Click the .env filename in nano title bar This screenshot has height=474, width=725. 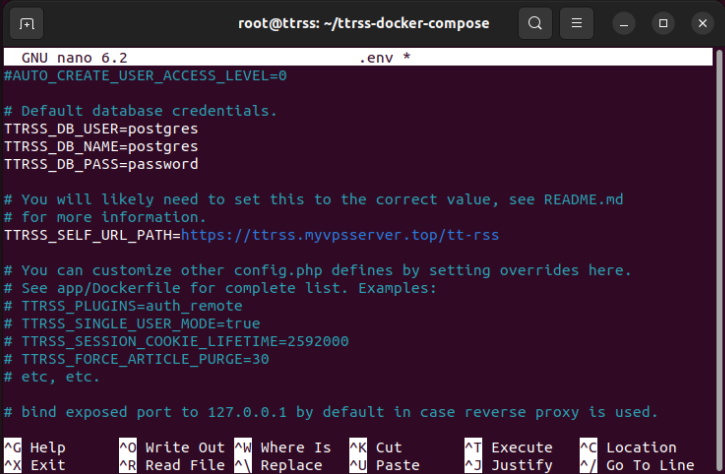pyautogui.click(x=376, y=58)
